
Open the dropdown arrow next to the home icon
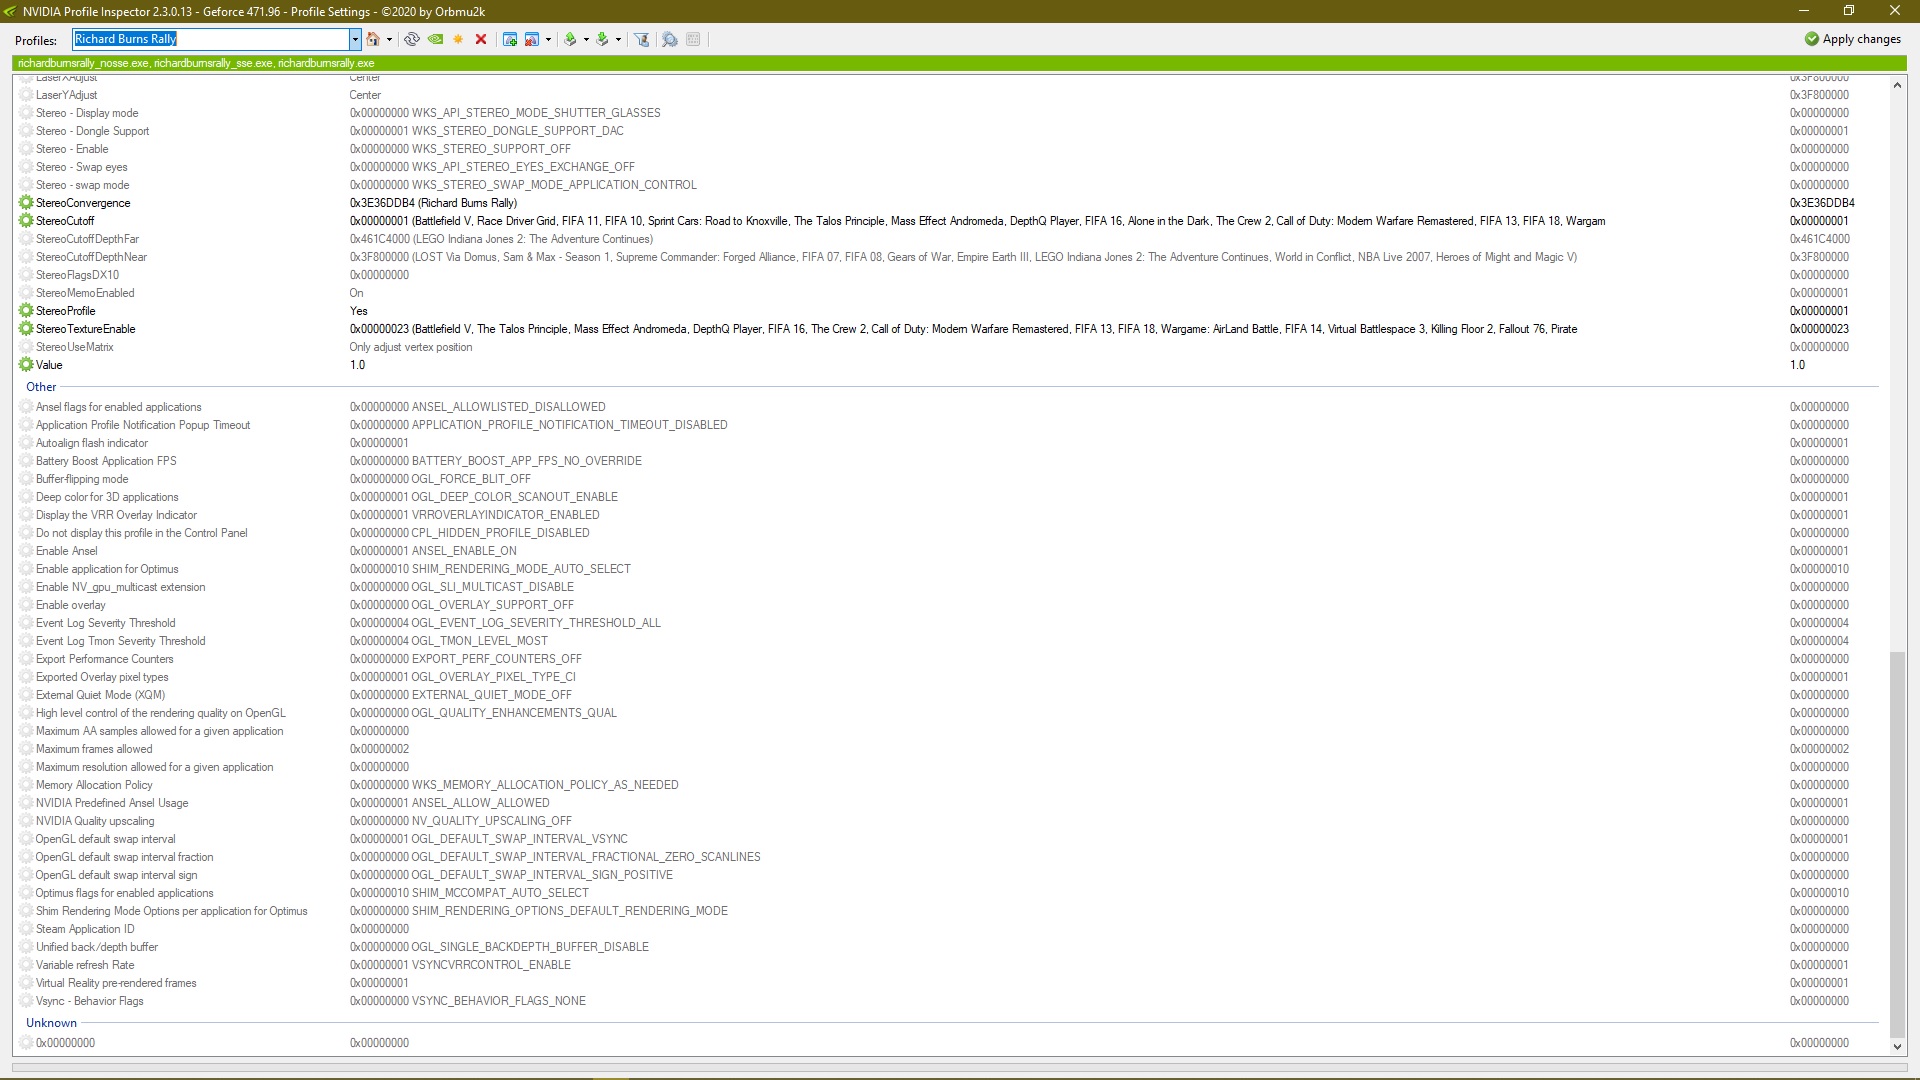pos(389,39)
